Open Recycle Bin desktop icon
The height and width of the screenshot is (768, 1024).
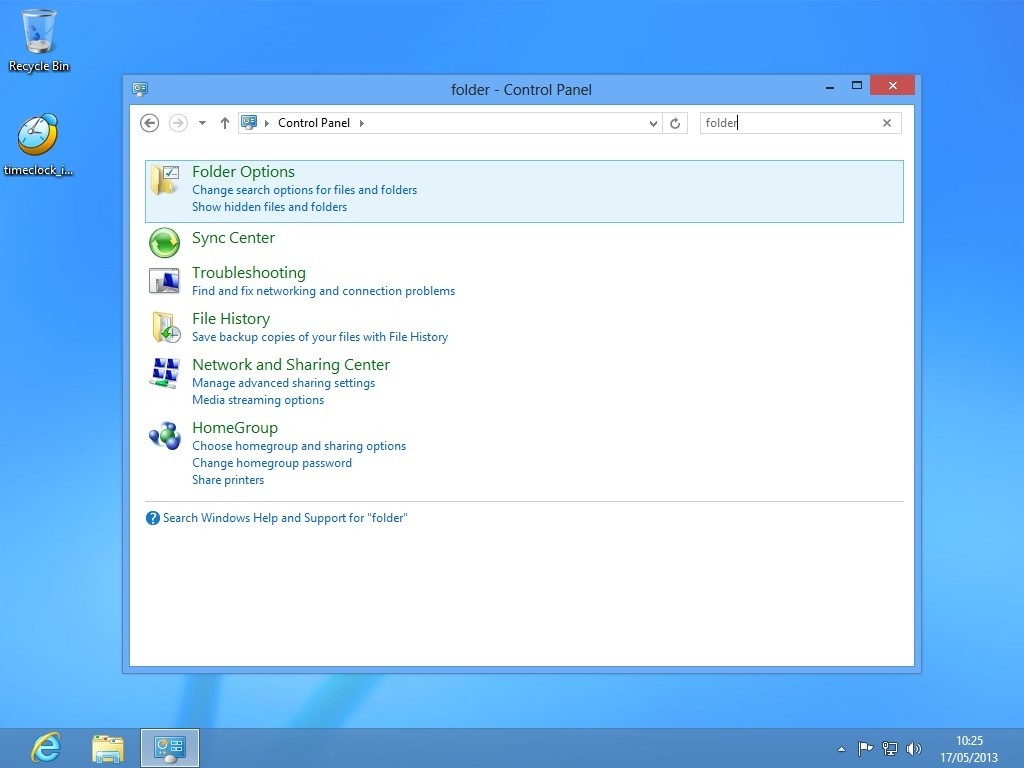(39, 40)
